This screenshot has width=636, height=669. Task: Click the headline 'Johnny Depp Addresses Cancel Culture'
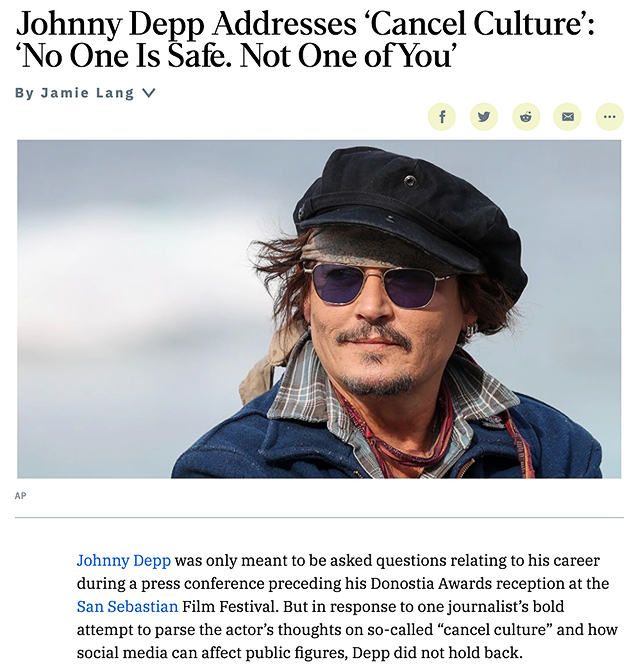[305, 23]
